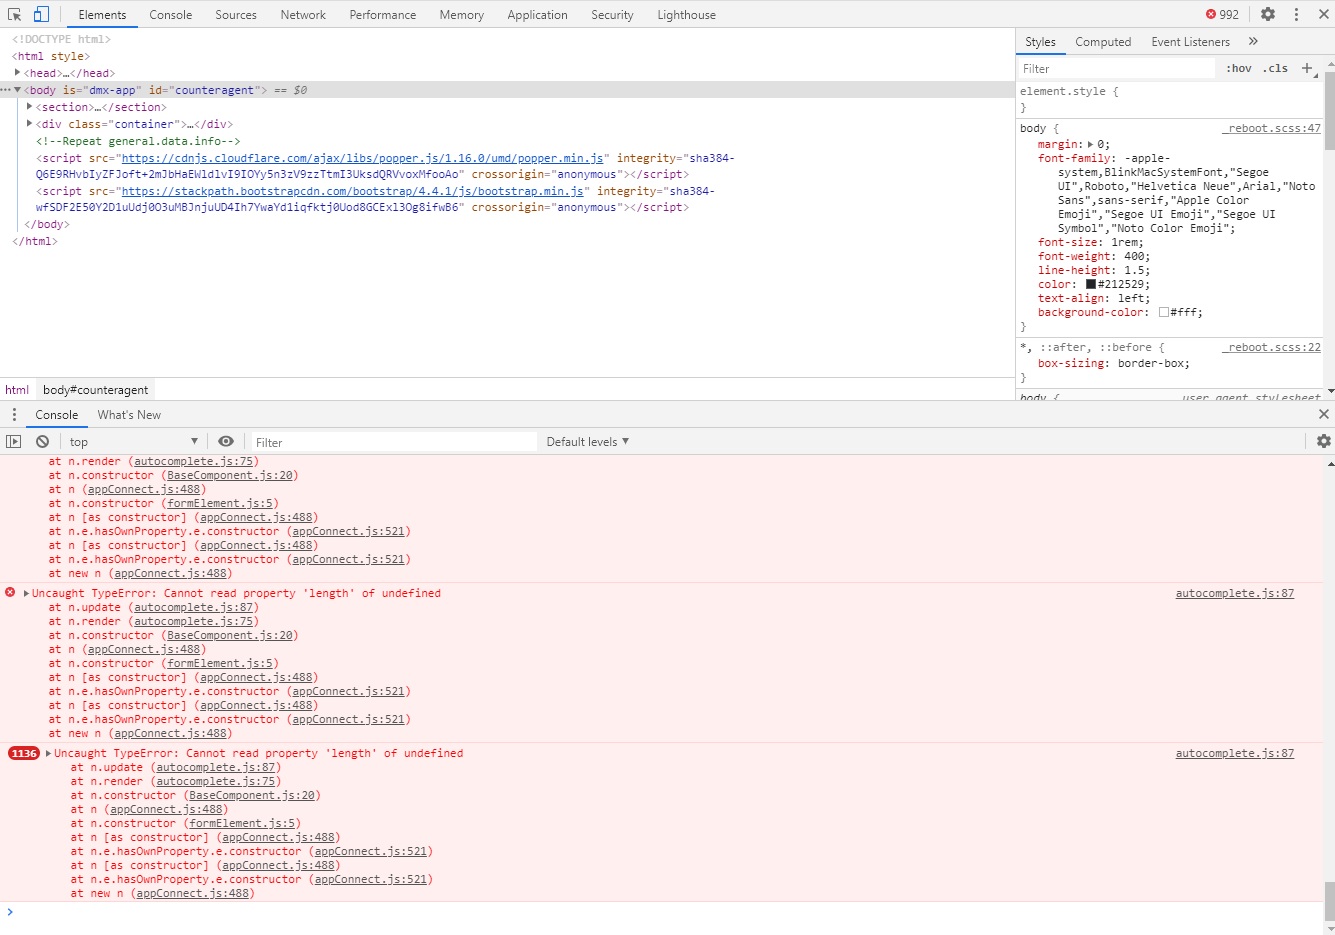Open console settings gear
The width and height of the screenshot is (1335, 935).
pos(1324,441)
